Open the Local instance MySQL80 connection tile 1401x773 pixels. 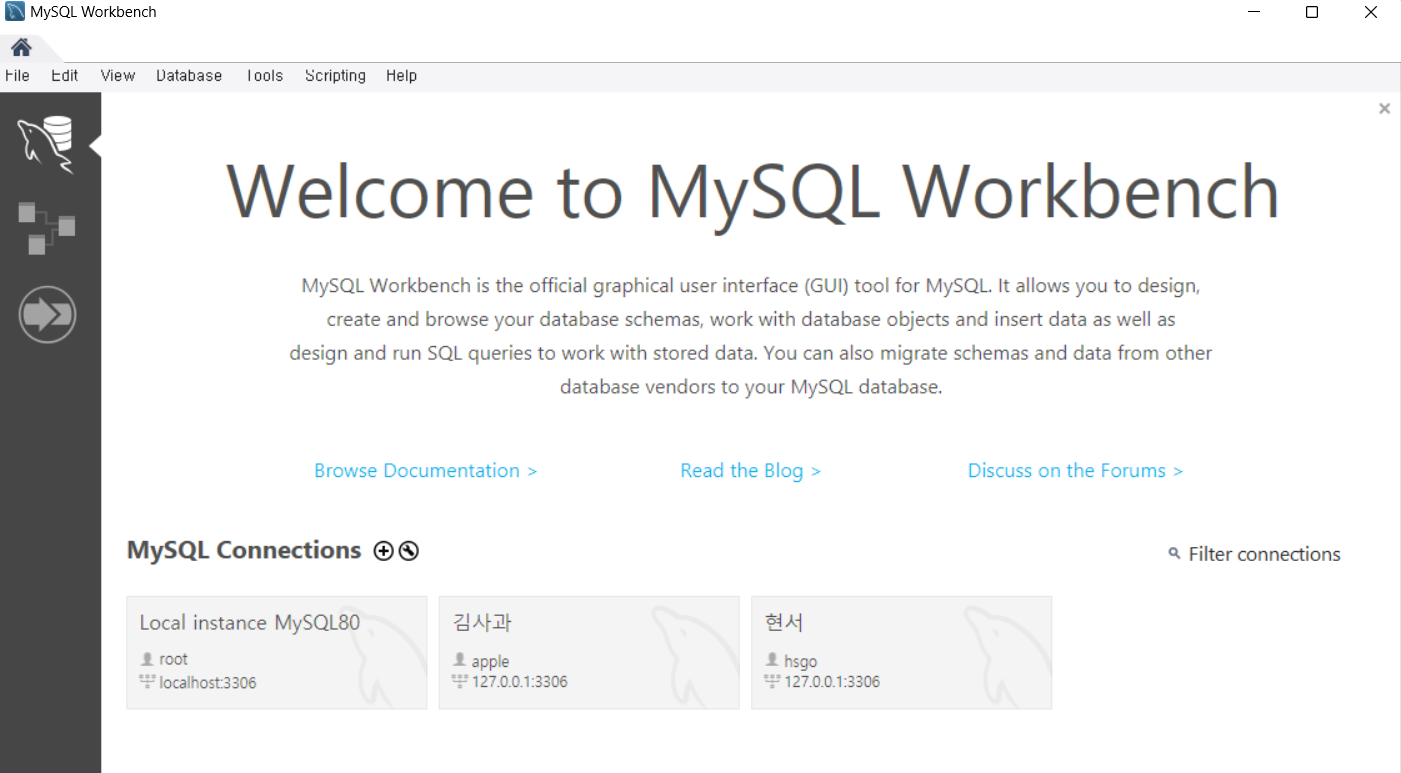coord(277,653)
